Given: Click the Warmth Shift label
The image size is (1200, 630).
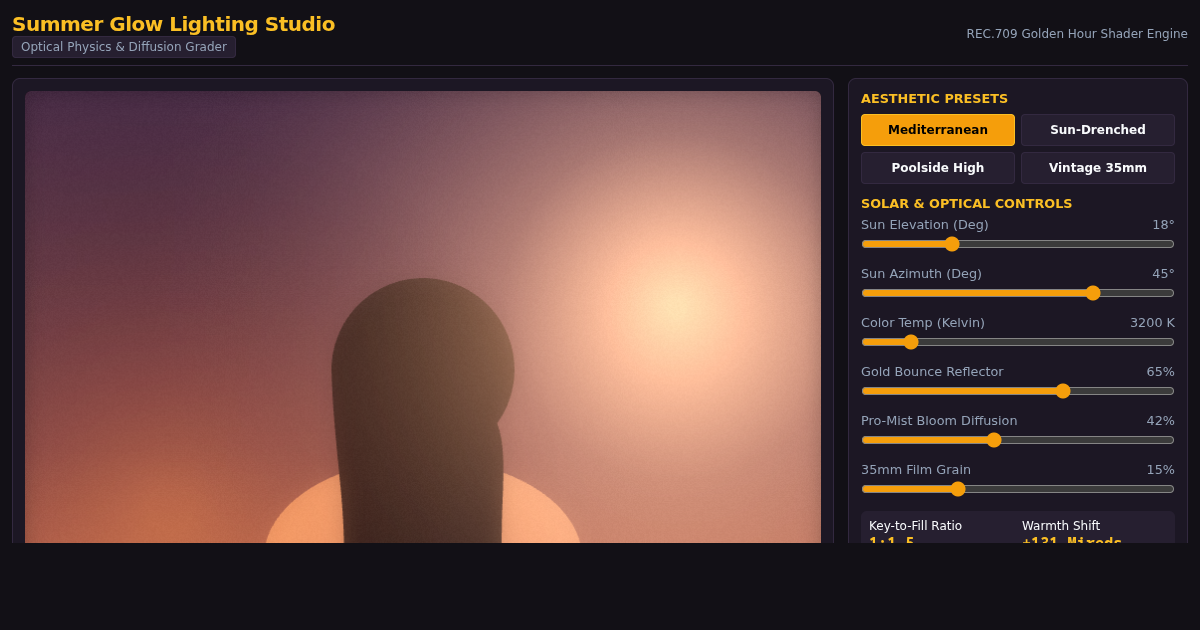Looking at the screenshot, I should click(x=1061, y=526).
